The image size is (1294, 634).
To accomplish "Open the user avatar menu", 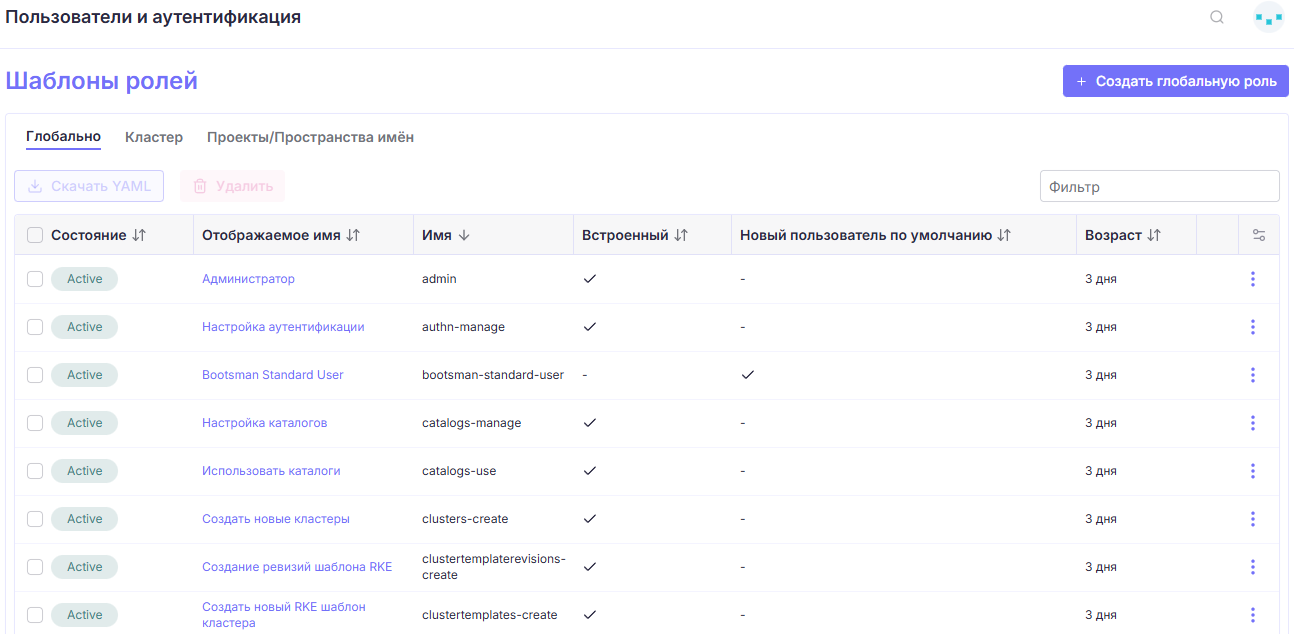I will click(1269, 17).
